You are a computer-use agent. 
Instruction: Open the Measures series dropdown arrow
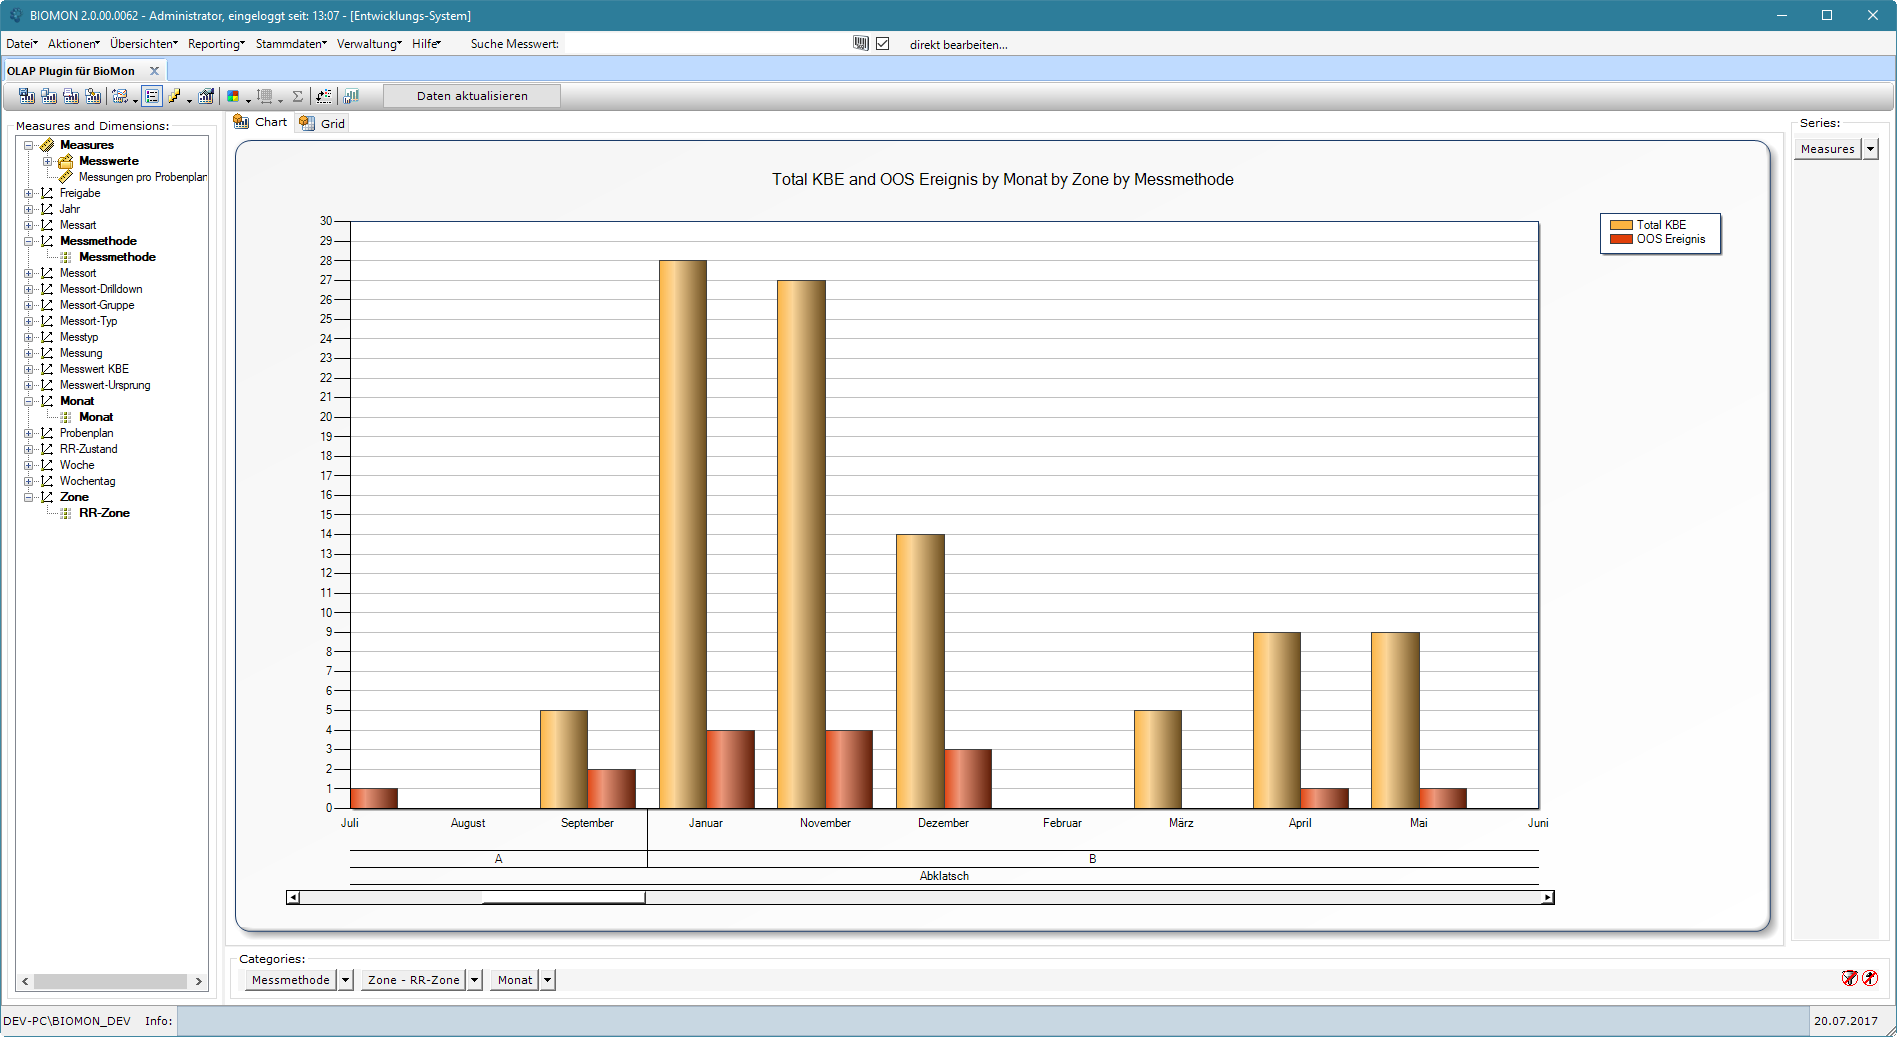(x=1871, y=149)
